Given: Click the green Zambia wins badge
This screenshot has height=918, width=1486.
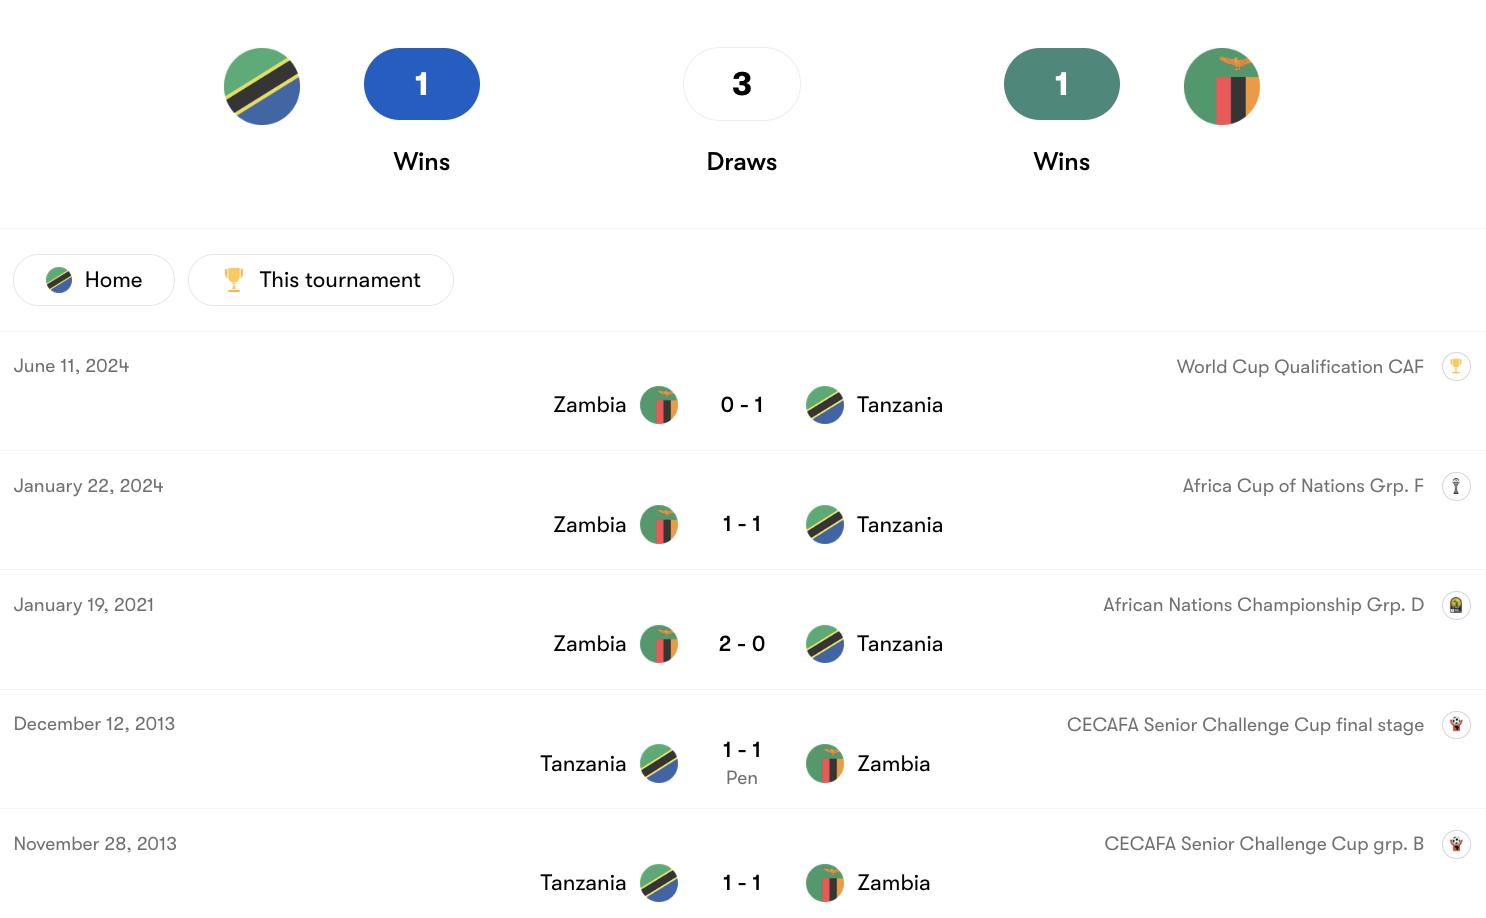Looking at the screenshot, I should (1061, 84).
